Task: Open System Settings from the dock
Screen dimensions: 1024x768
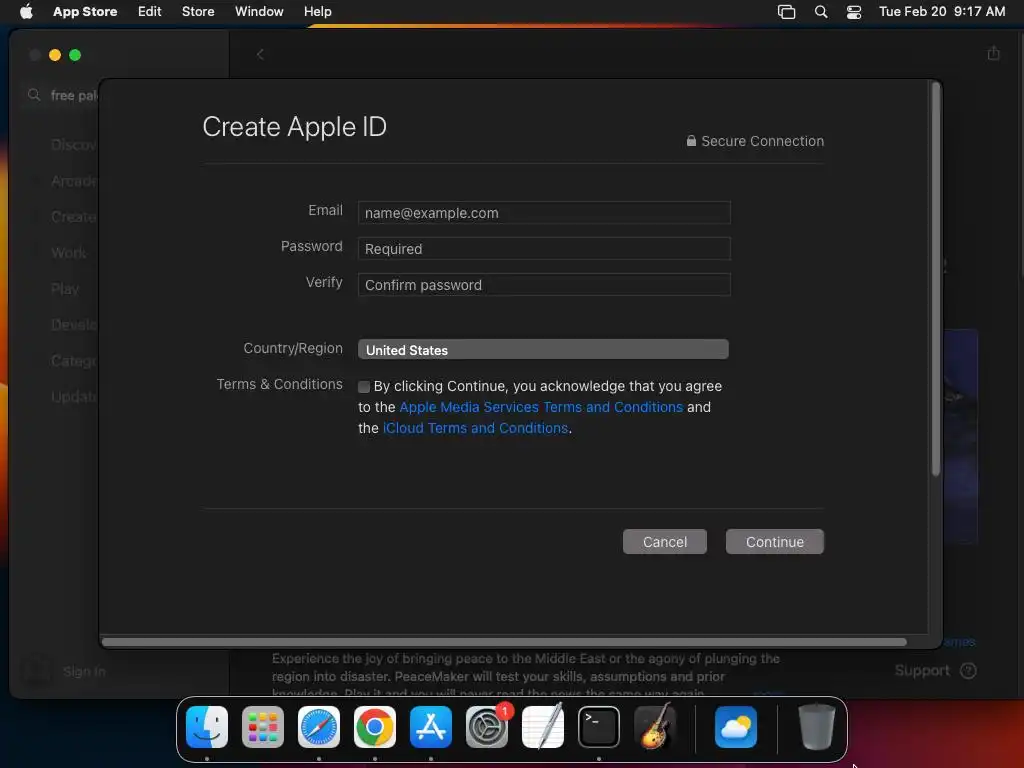Action: point(487,727)
